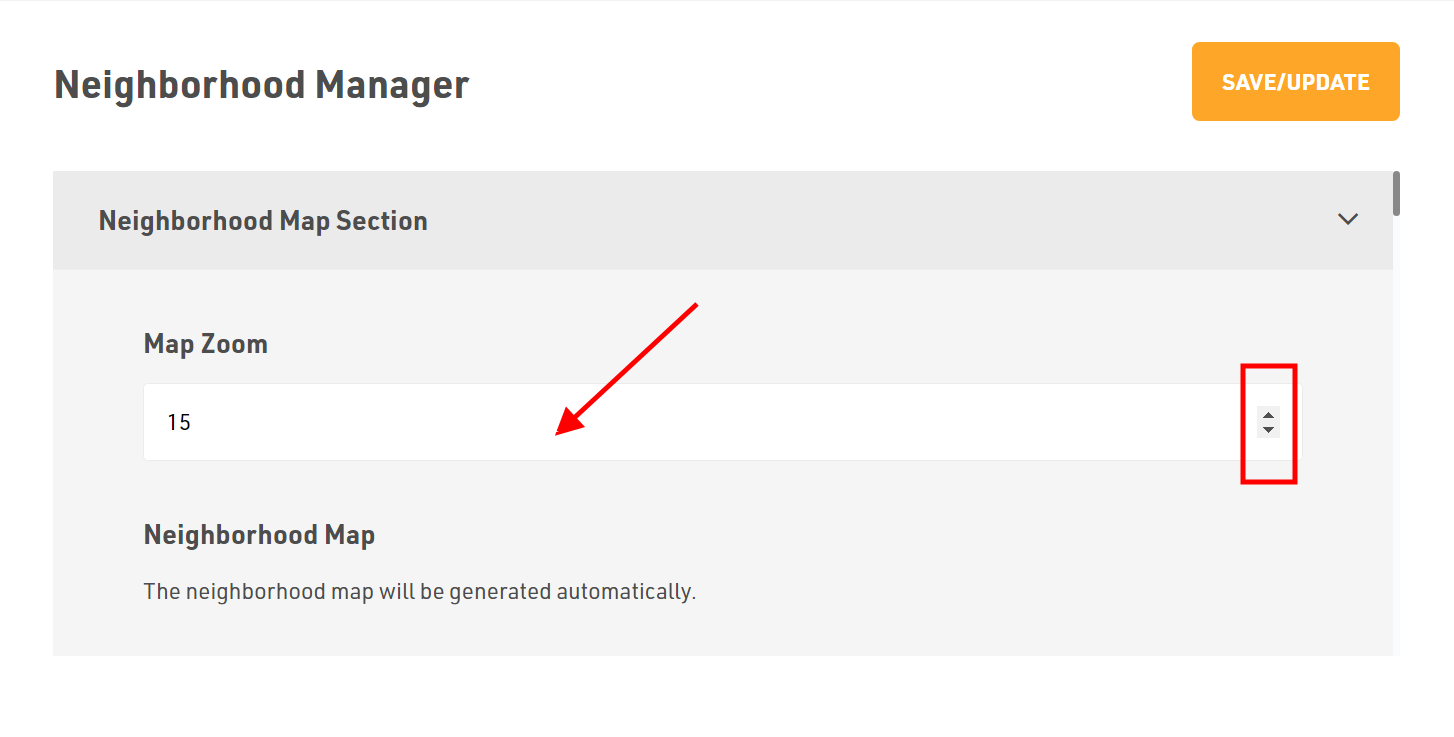Click the word Manager in the page title
Viewport: 1454px width, 737px height.
pyautogui.click(x=392, y=85)
